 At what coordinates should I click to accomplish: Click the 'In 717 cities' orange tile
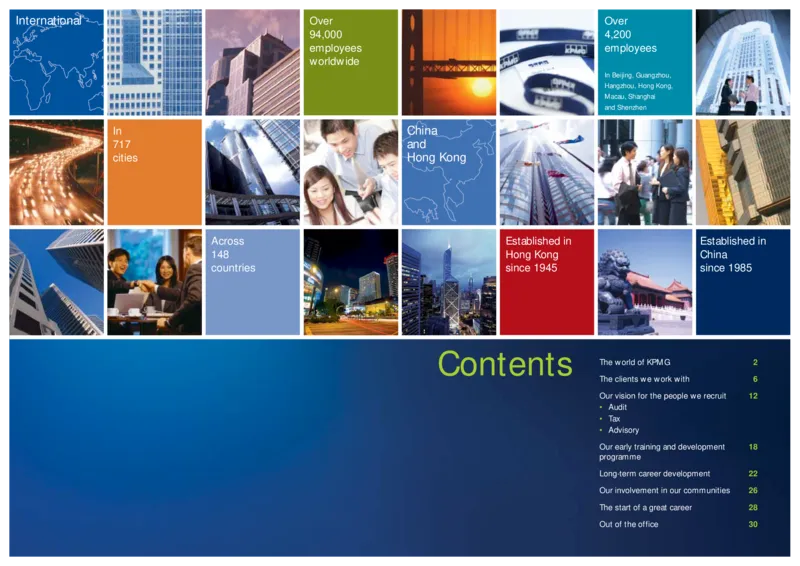[154, 172]
